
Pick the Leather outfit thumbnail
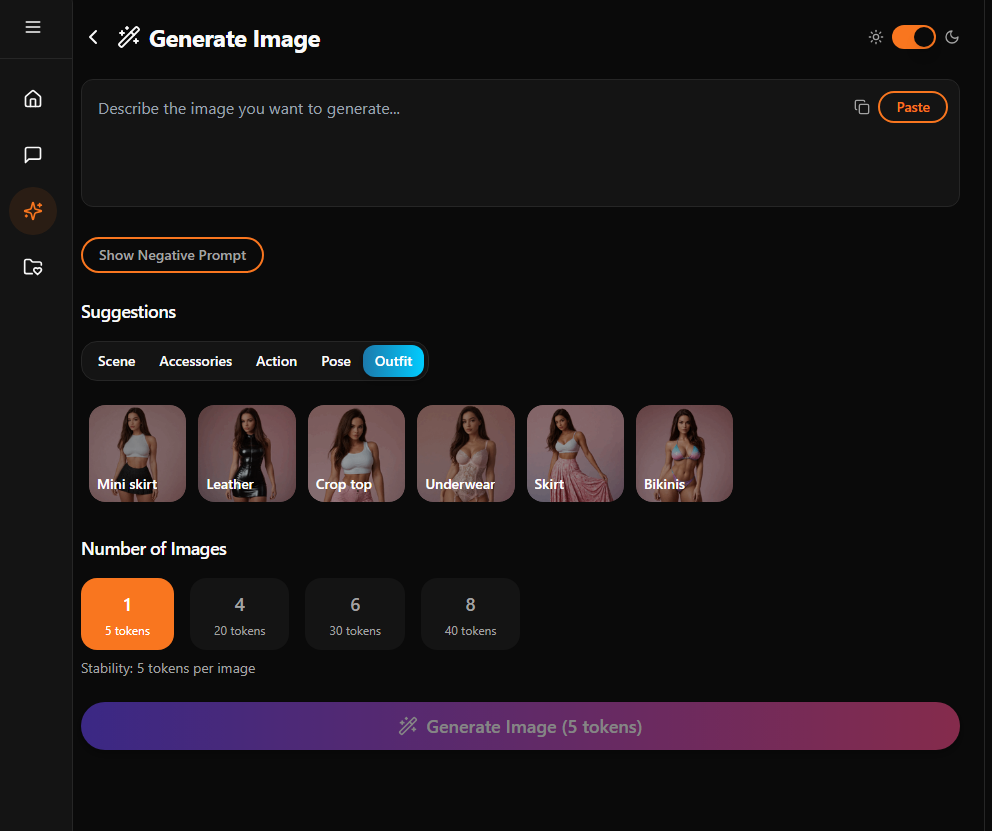click(x=247, y=453)
